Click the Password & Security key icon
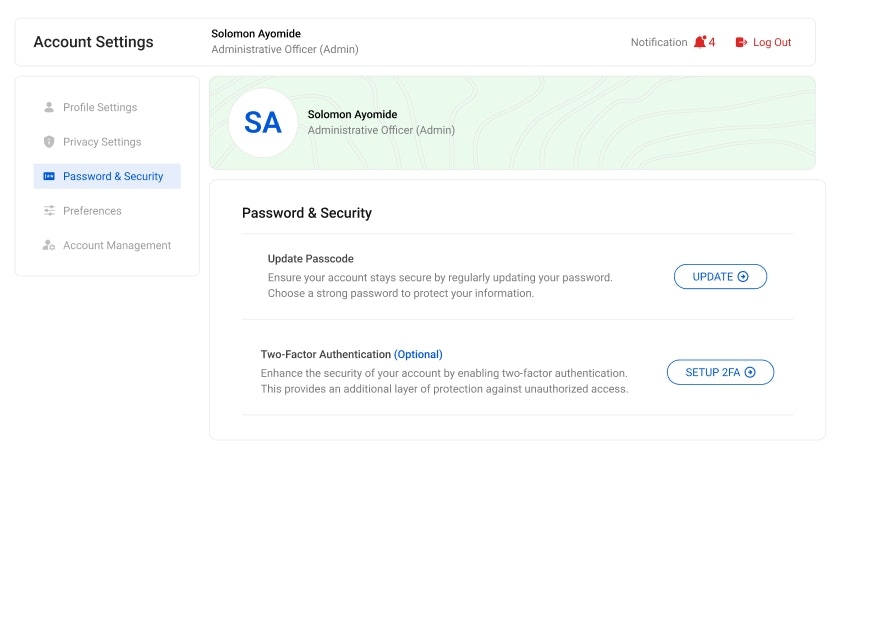The width and height of the screenshot is (870, 633). point(49,176)
